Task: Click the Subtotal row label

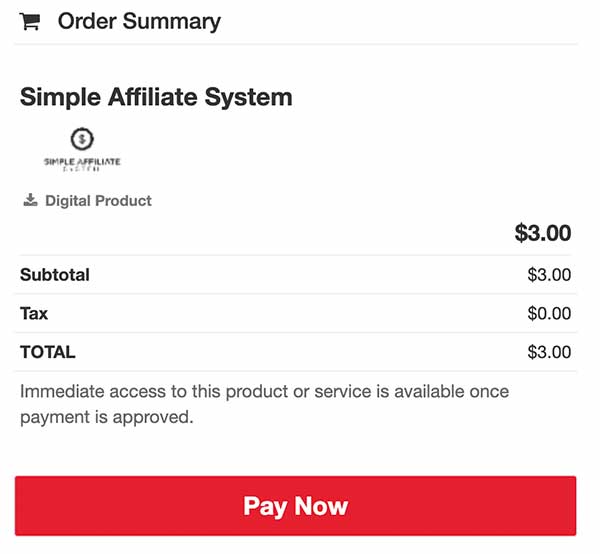Action: pos(55,275)
